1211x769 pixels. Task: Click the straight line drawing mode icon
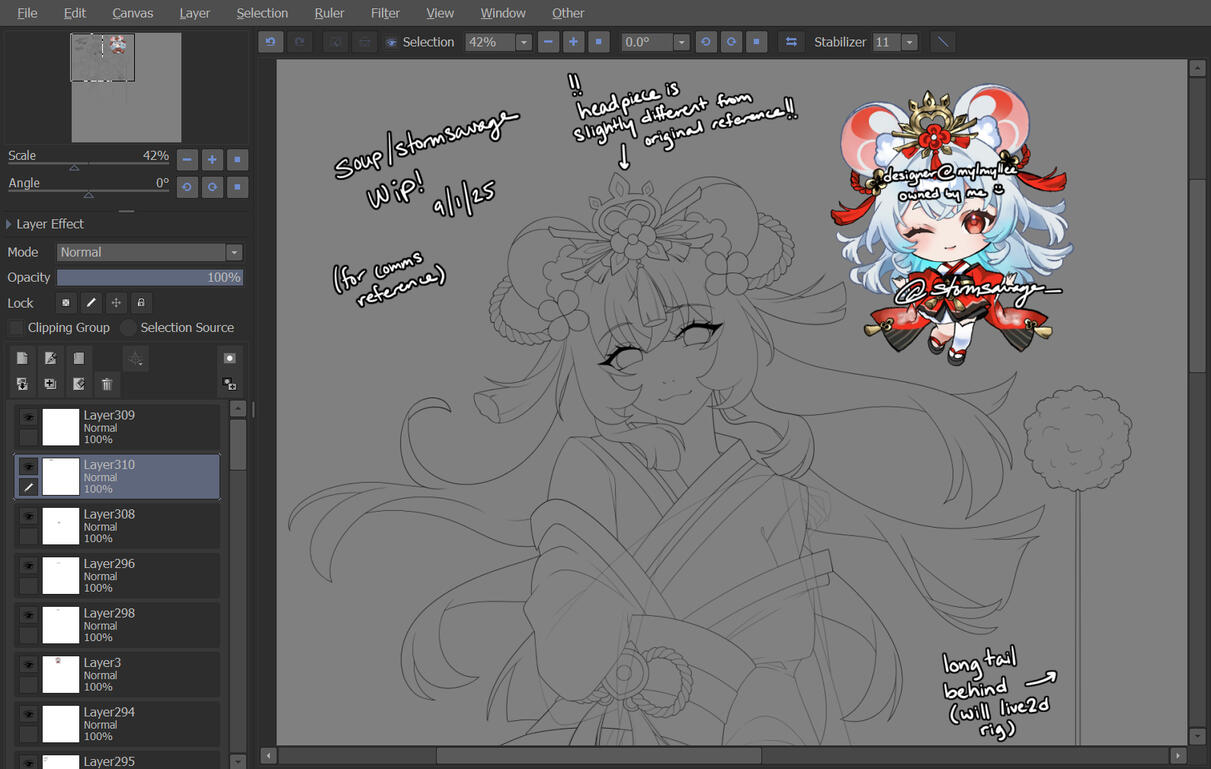pos(942,42)
